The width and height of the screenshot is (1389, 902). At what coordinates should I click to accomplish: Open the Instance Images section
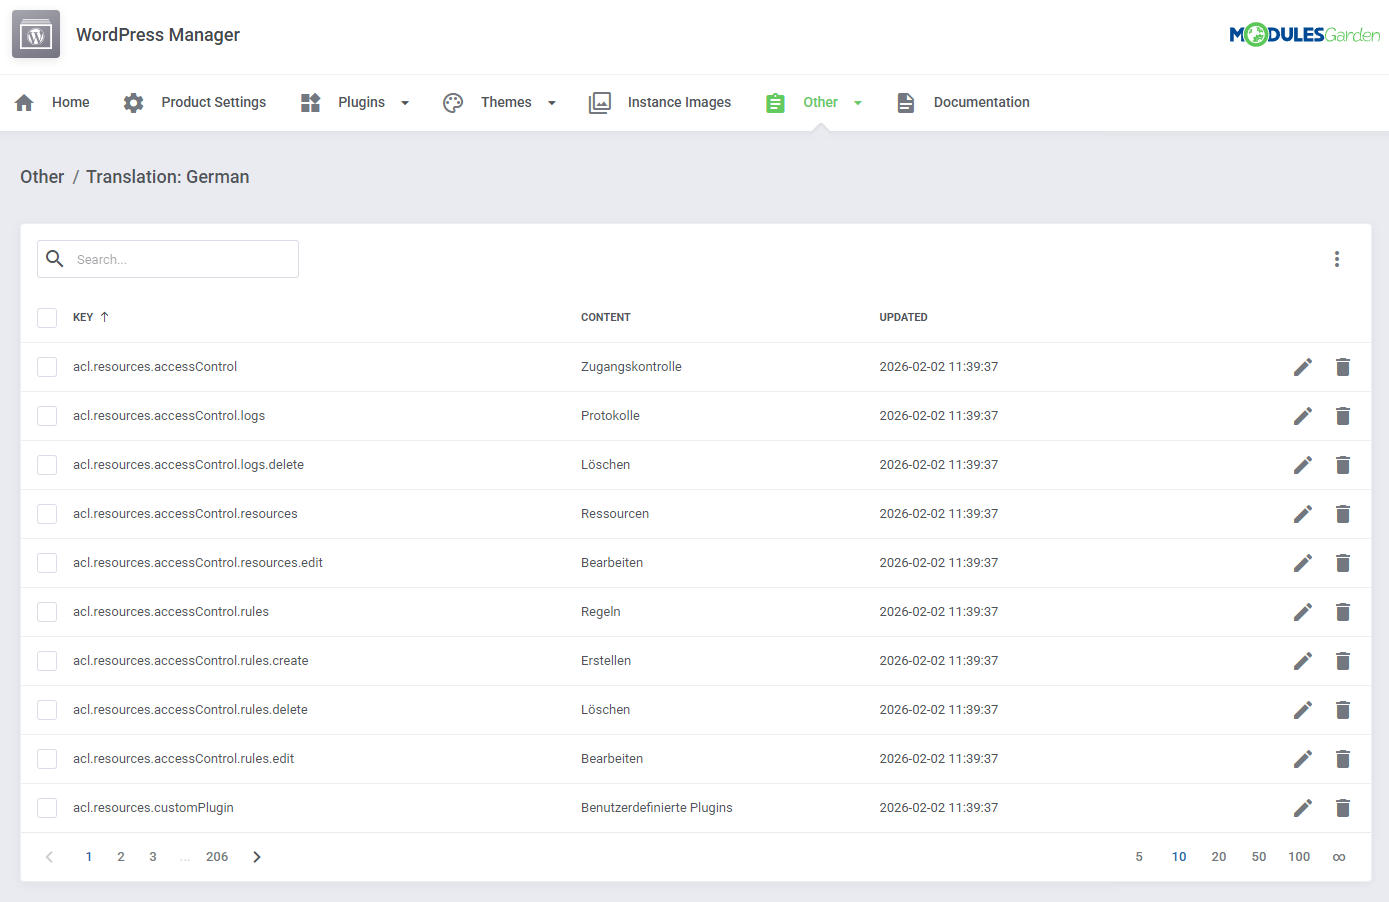pos(680,101)
